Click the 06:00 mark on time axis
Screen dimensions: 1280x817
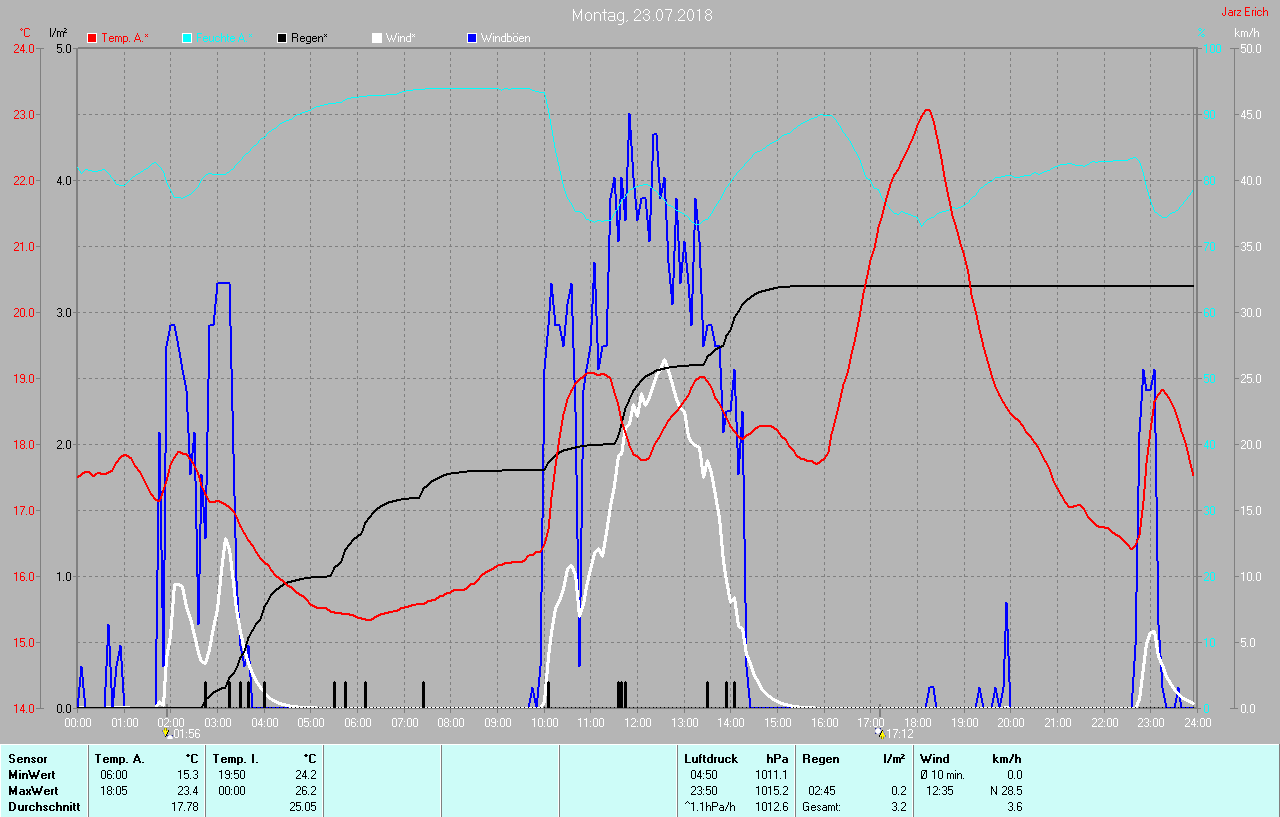[358, 722]
